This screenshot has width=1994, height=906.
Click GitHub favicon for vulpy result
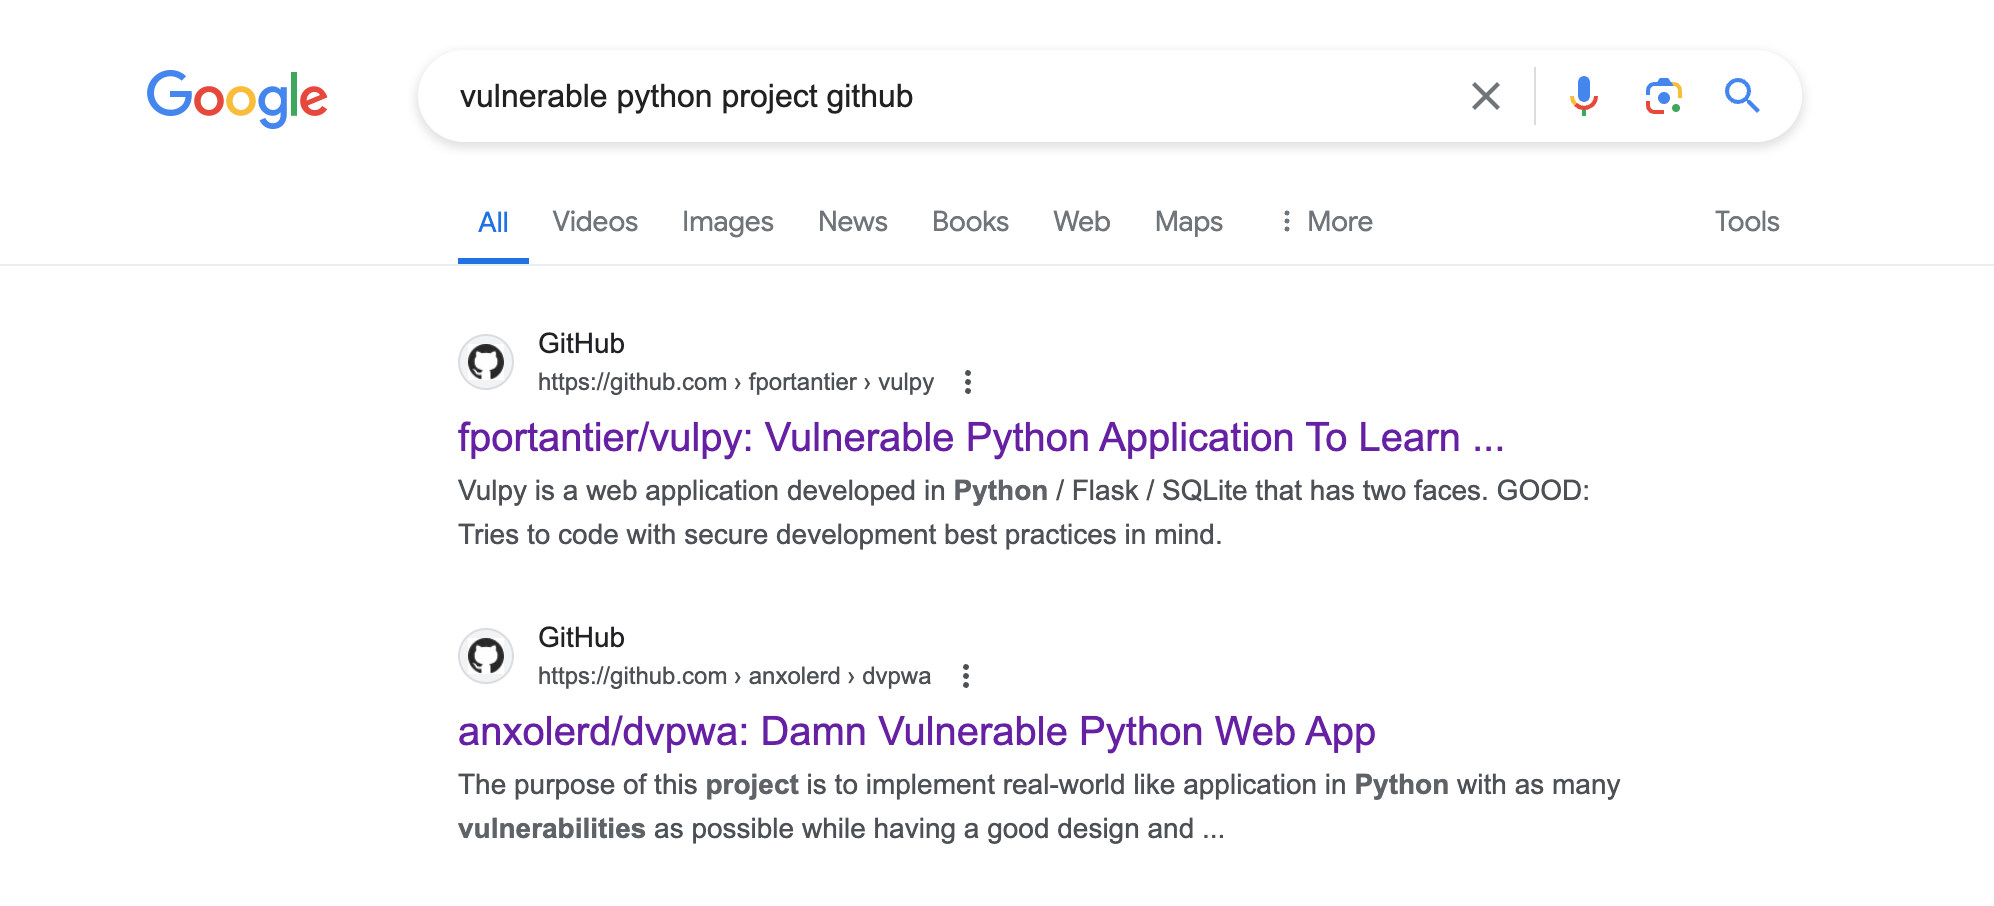pyautogui.click(x=486, y=362)
